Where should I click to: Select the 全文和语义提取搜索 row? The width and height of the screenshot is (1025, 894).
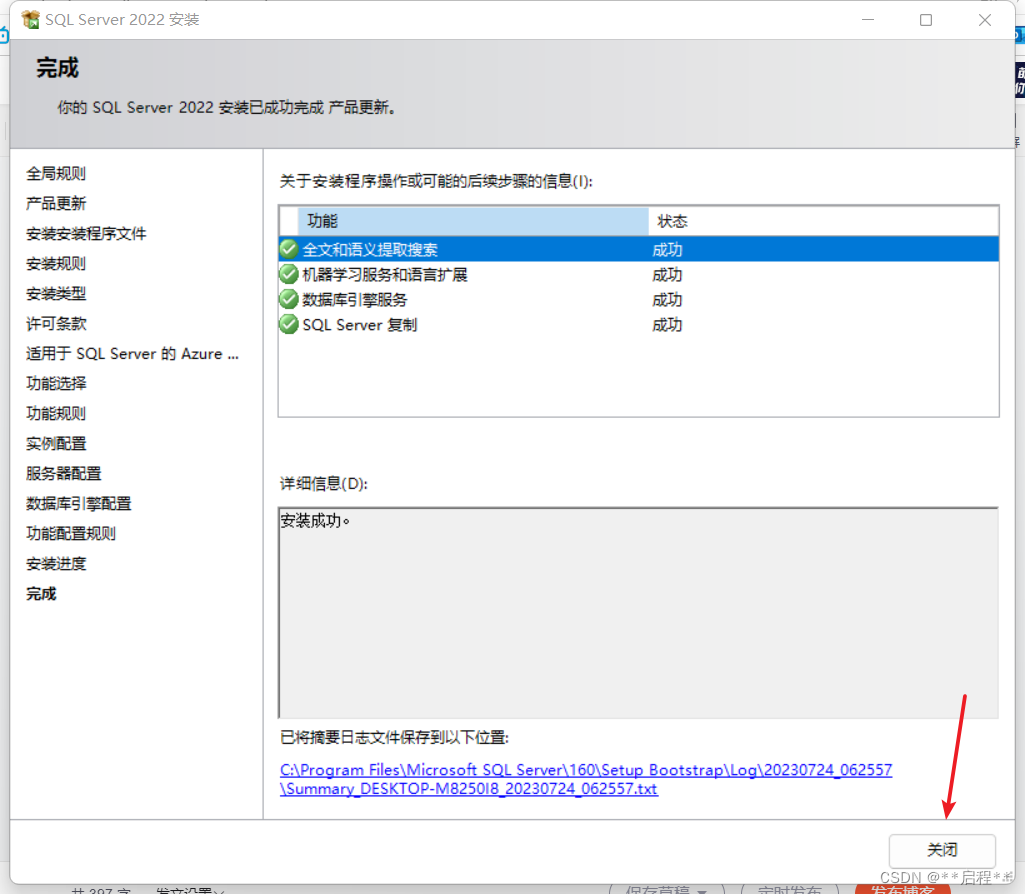[639, 249]
